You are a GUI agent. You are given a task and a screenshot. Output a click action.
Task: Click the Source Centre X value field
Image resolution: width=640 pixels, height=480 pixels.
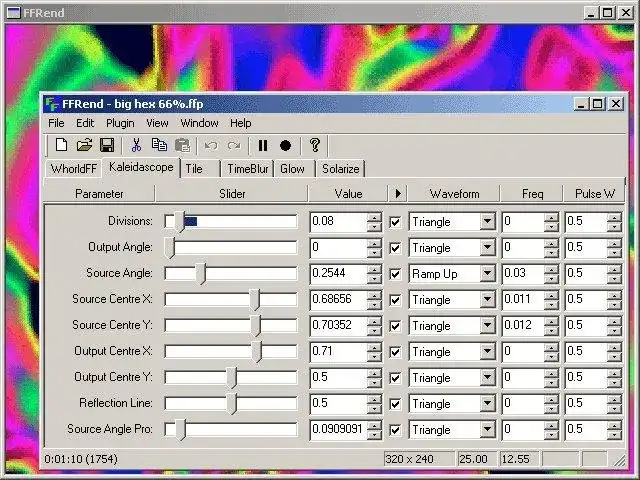click(338, 300)
